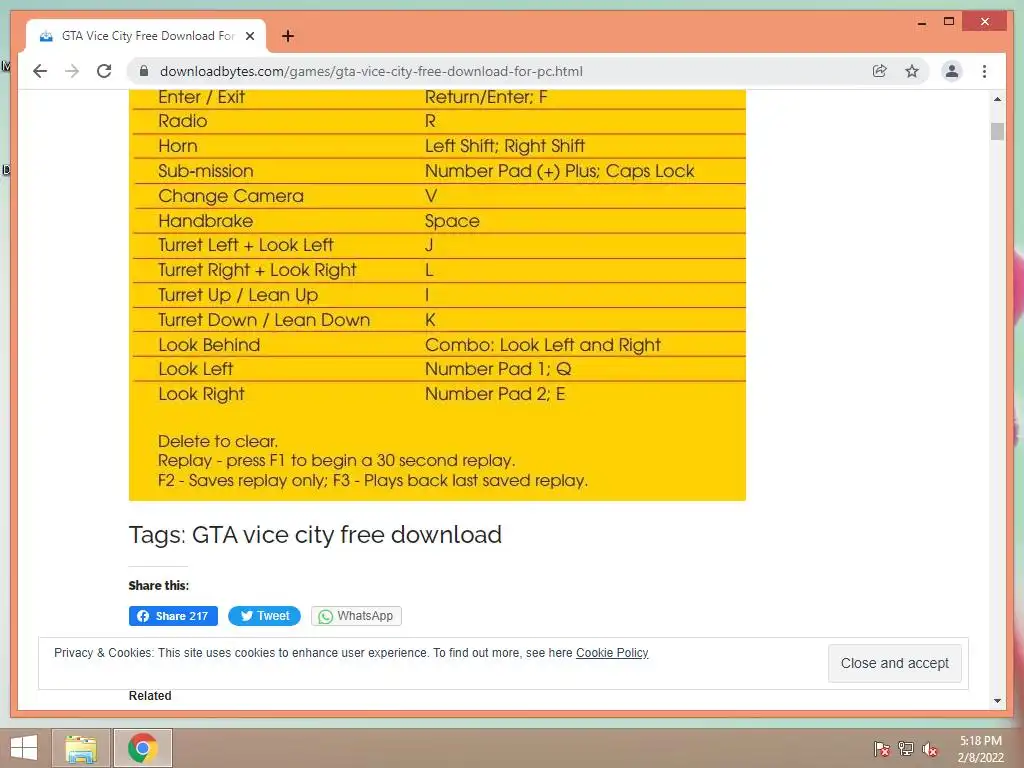This screenshot has width=1024, height=768.
Task: Click the 'Return/Enter; F' cell
Action: coord(486,97)
